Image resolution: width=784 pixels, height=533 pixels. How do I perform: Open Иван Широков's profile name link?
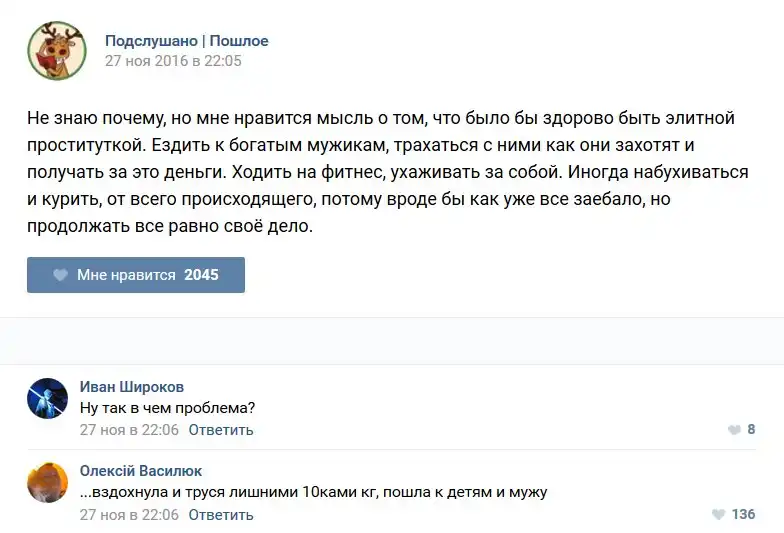pyautogui.click(x=131, y=387)
